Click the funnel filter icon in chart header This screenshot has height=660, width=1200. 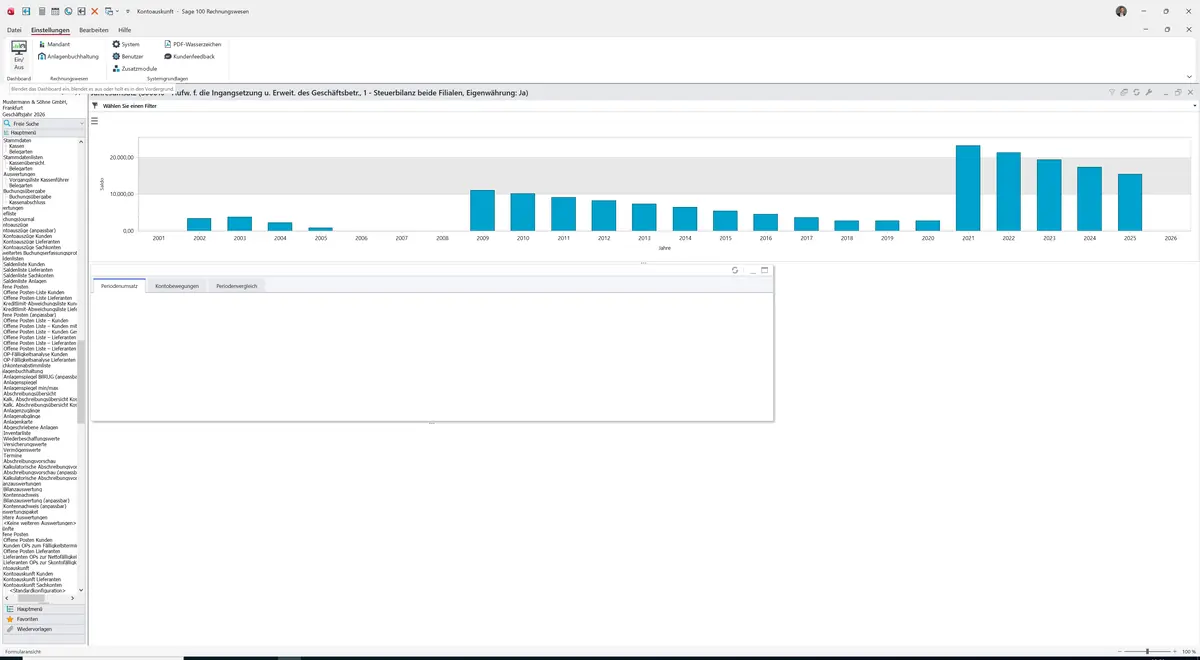[1112, 92]
